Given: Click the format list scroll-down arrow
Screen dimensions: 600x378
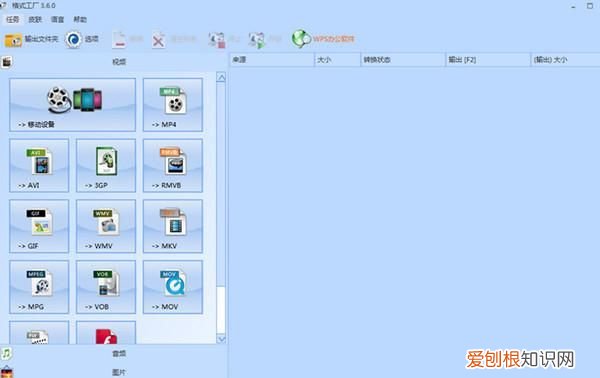Looking at the screenshot, I should [221, 339].
